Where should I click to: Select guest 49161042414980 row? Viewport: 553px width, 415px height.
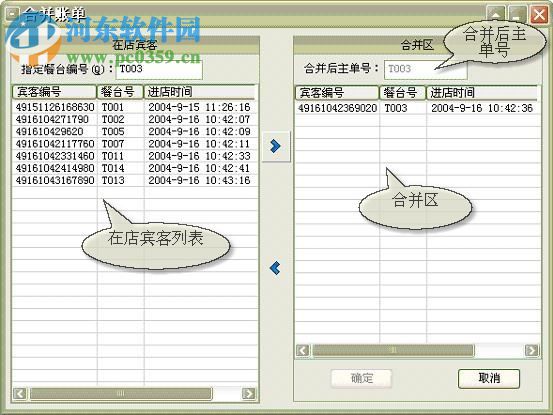pos(134,168)
